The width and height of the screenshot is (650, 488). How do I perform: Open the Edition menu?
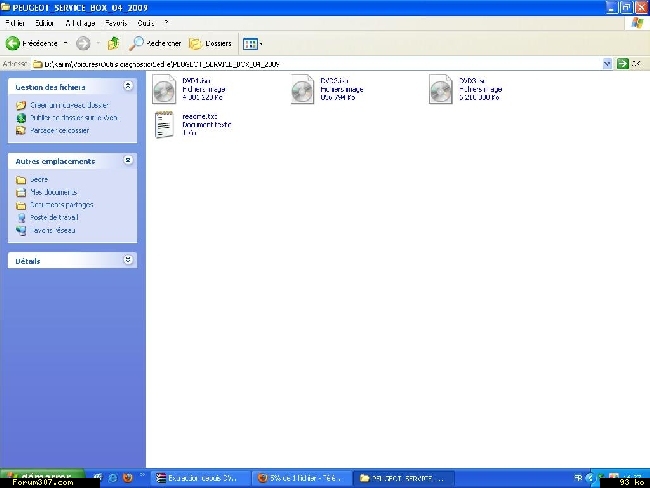point(44,23)
